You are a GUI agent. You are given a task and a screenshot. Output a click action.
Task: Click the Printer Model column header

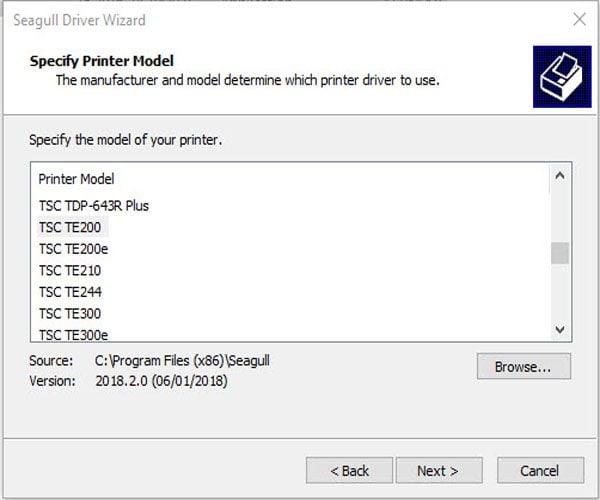tap(76, 179)
